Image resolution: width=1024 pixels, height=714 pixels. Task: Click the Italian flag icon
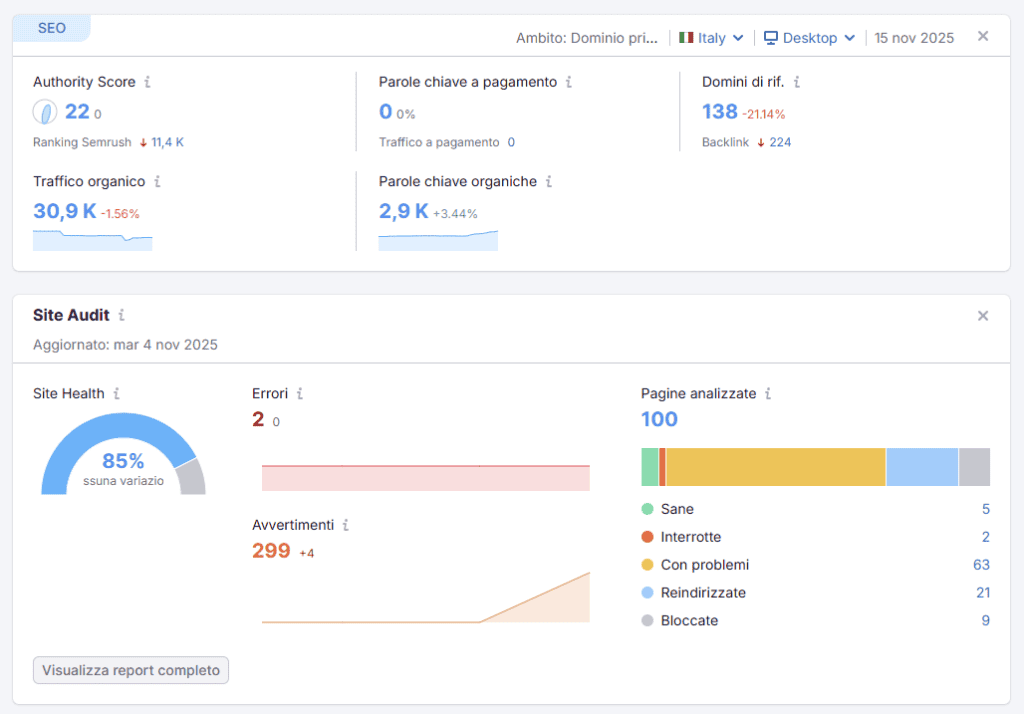[x=686, y=38]
